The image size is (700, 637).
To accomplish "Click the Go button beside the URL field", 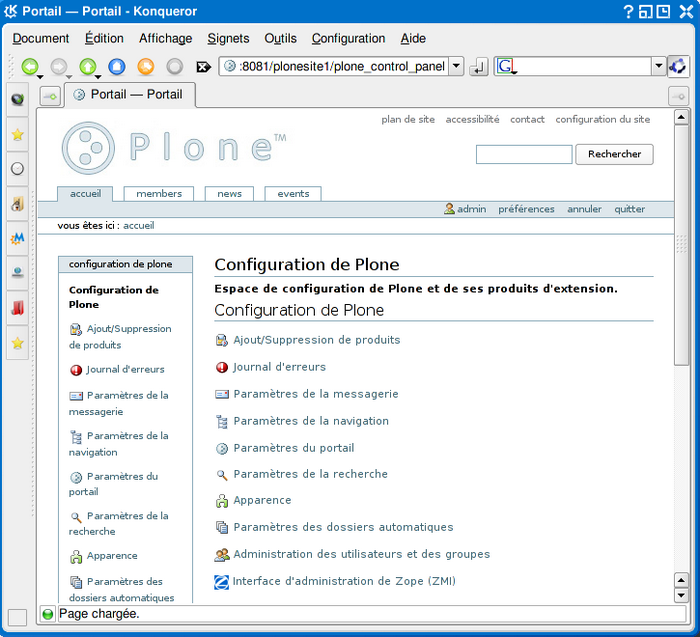I will 478,67.
